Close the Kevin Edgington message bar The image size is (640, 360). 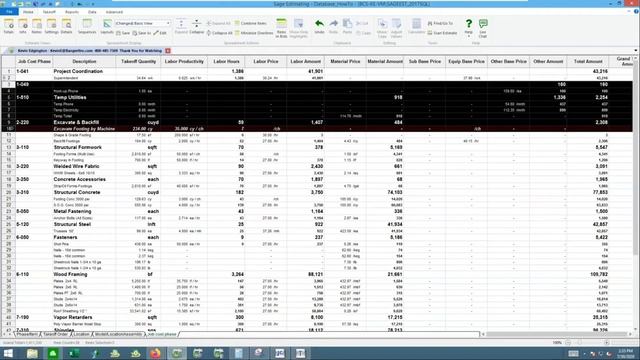click(168, 51)
